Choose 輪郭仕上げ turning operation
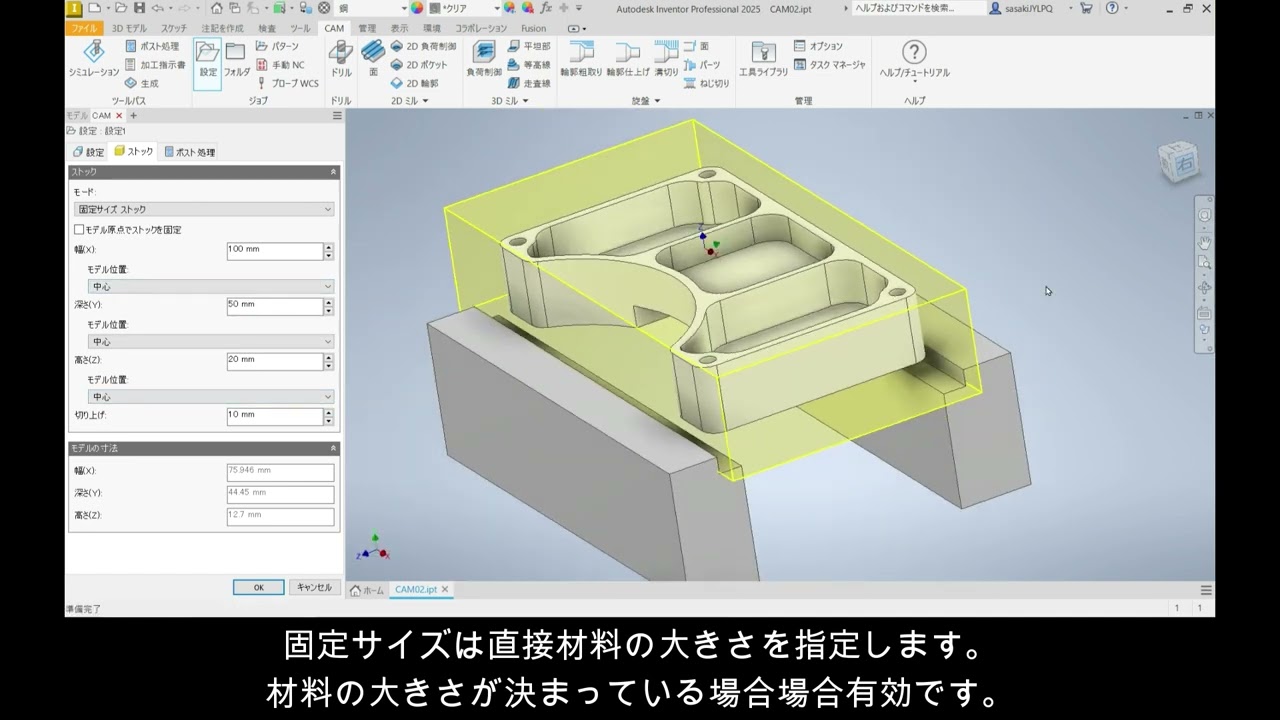This screenshot has height=720, width=1280. click(628, 60)
